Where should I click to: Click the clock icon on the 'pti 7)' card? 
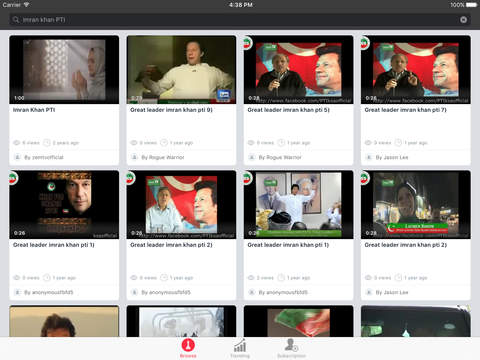[398, 143]
